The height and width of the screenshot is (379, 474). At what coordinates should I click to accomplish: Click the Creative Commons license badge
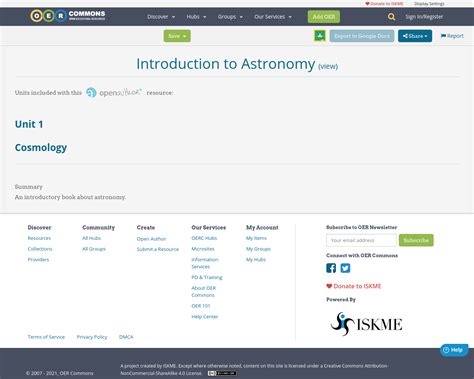click(x=222, y=373)
